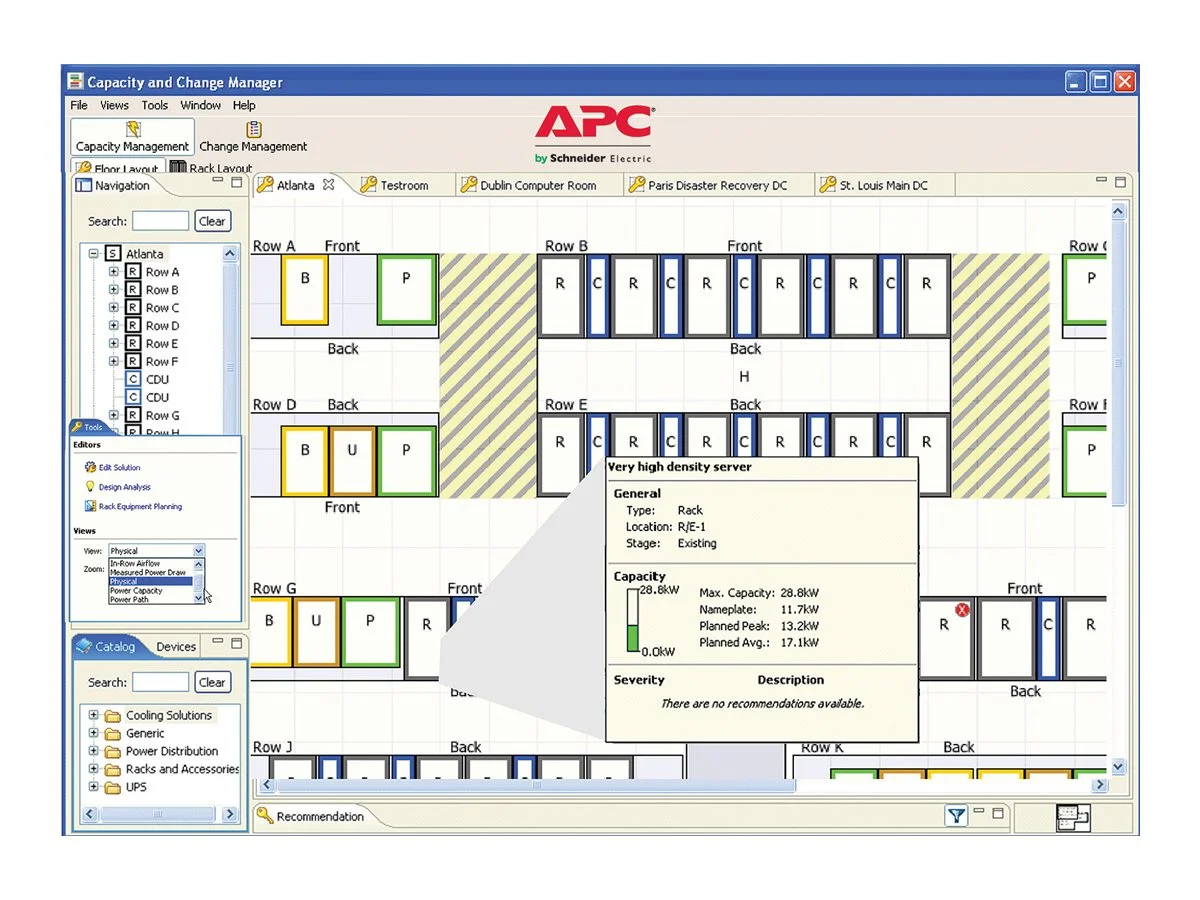Select the Design Analysis lightbulb icon
1200x900 pixels.
[x=91, y=487]
